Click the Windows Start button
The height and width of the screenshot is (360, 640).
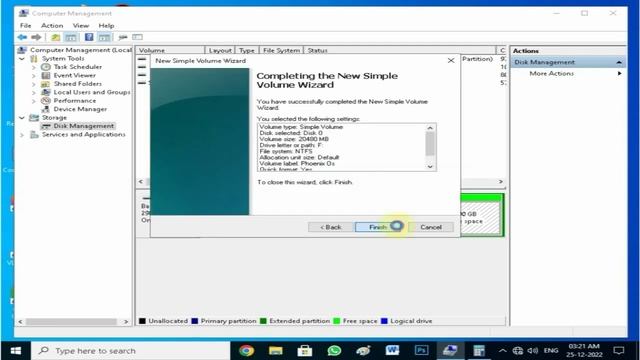pyautogui.click(x=16, y=351)
